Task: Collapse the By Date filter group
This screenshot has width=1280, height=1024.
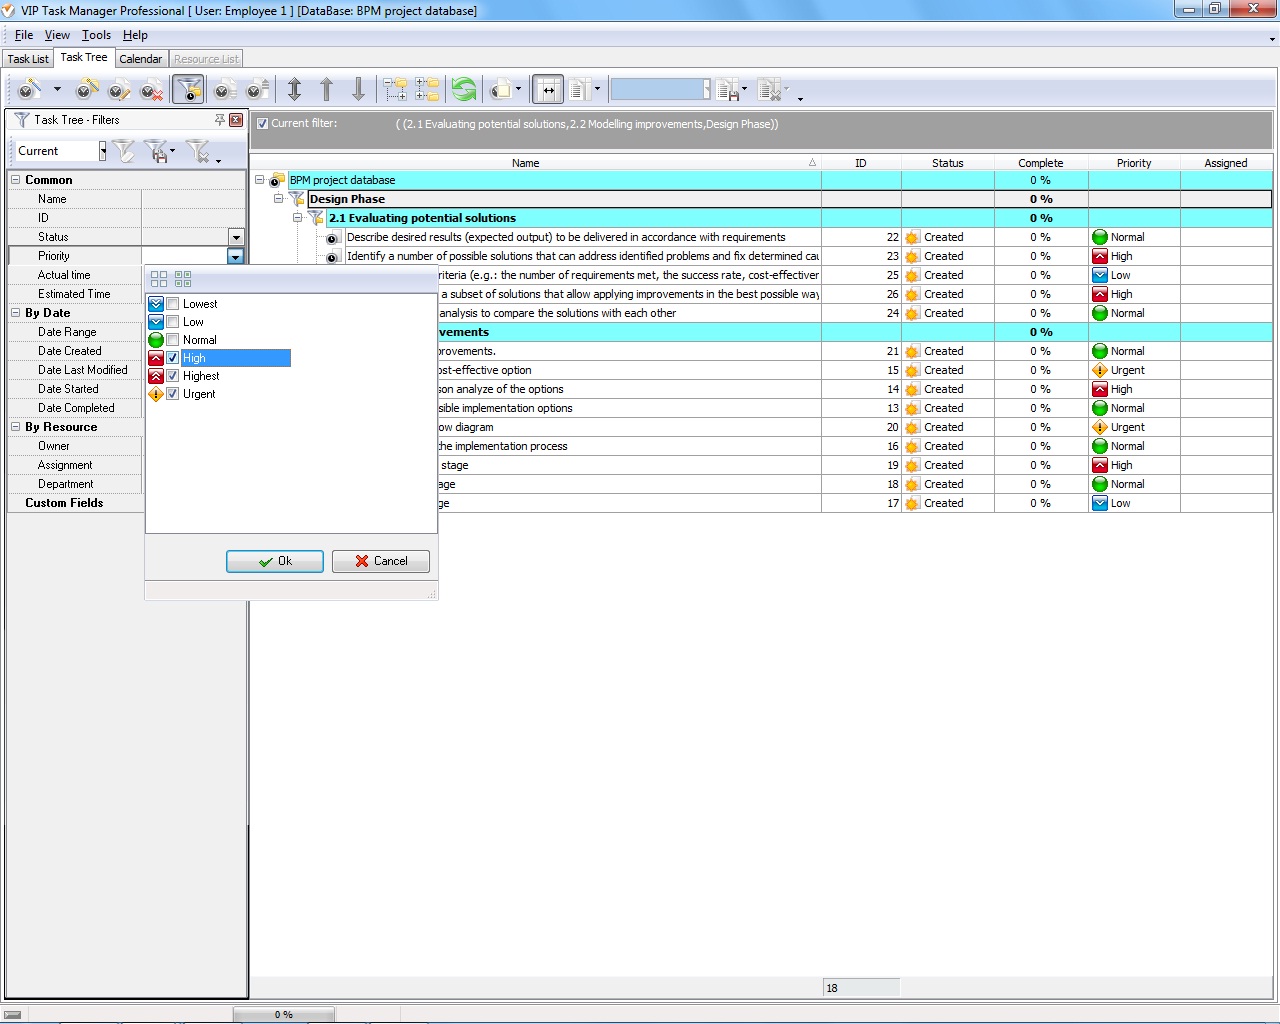Action: (x=16, y=313)
